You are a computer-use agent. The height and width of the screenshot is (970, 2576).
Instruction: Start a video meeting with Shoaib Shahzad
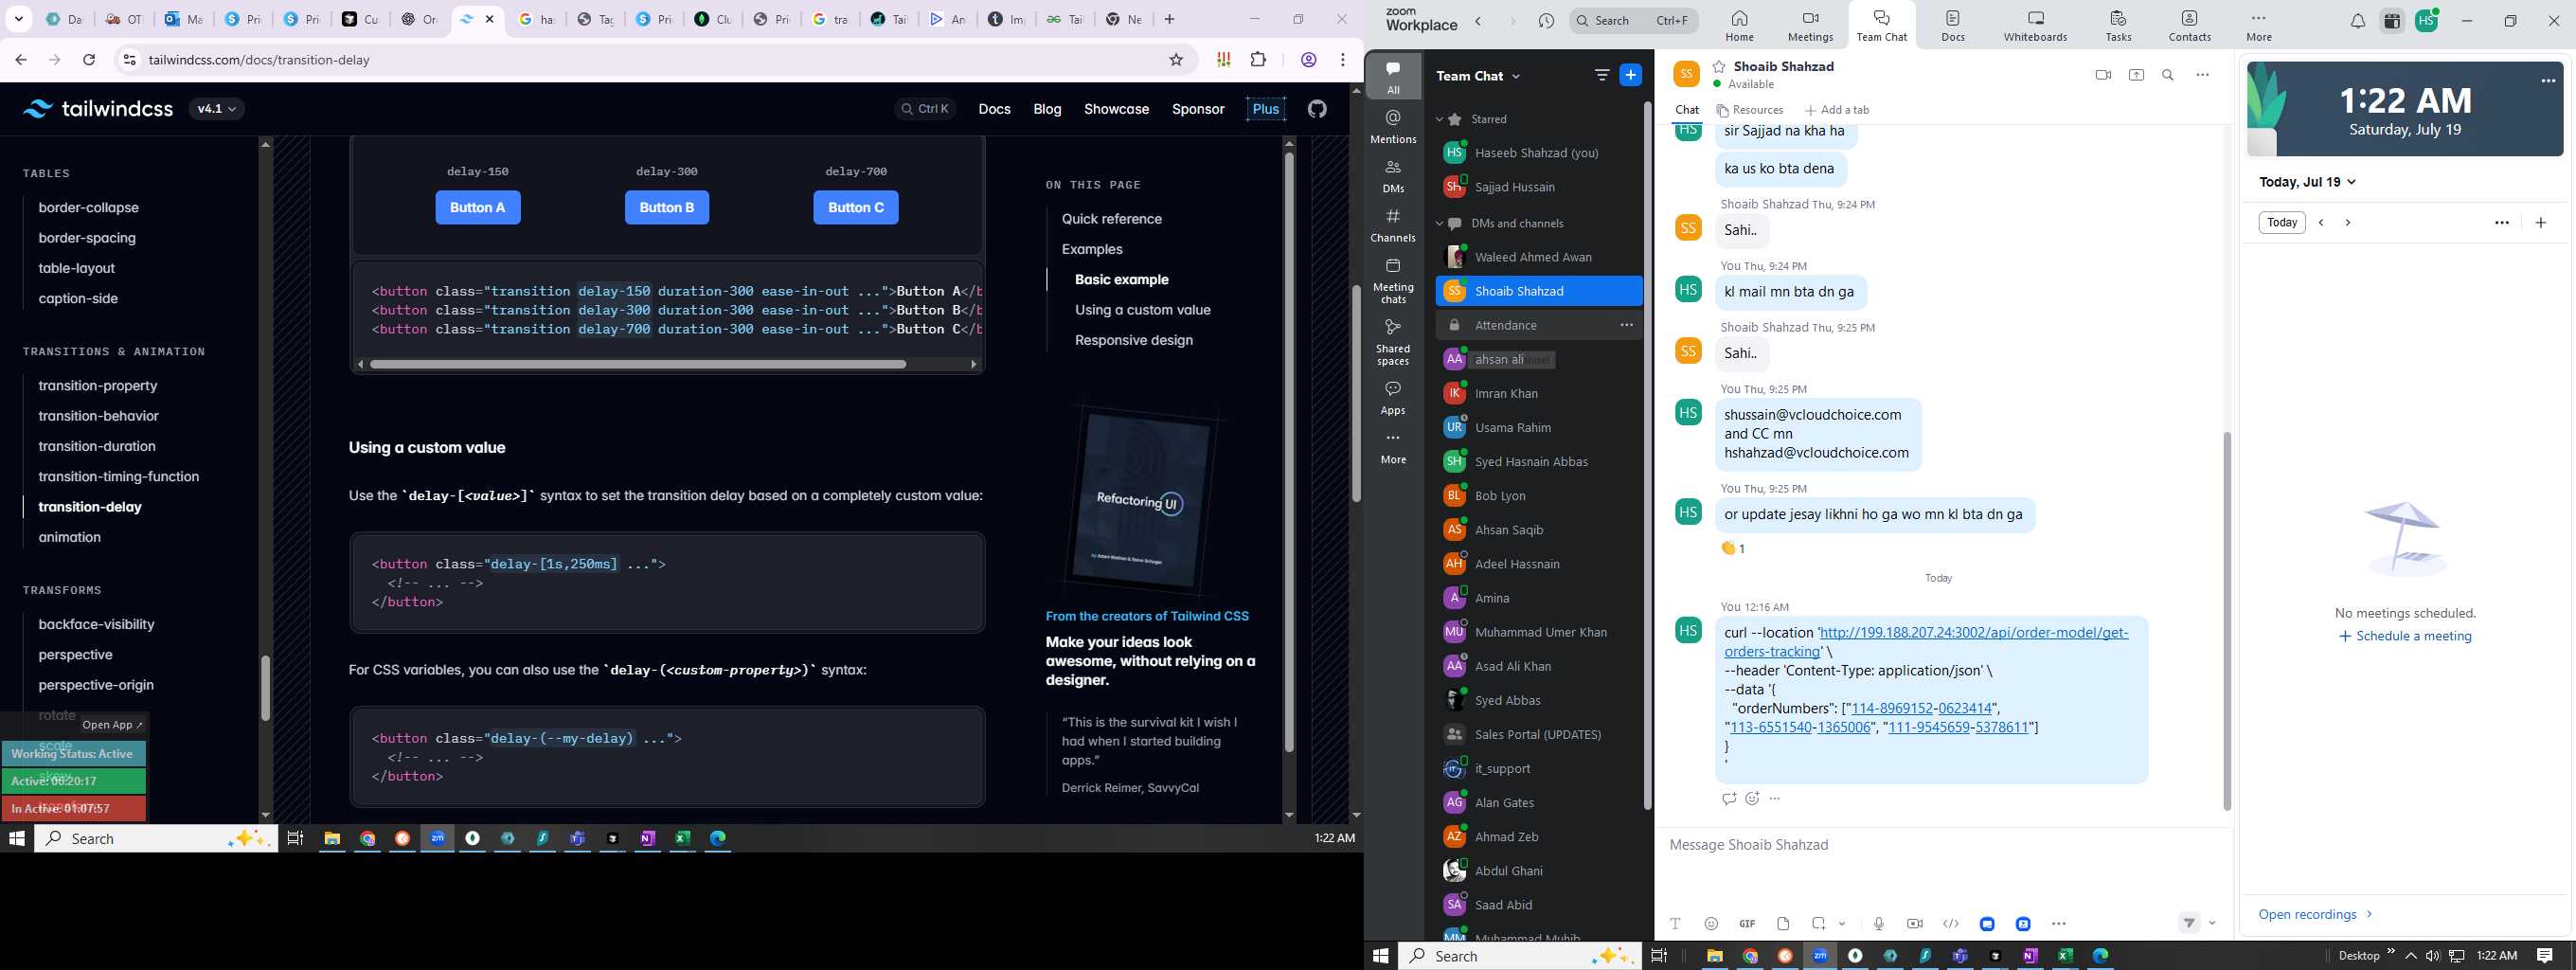[x=2103, y=75]
